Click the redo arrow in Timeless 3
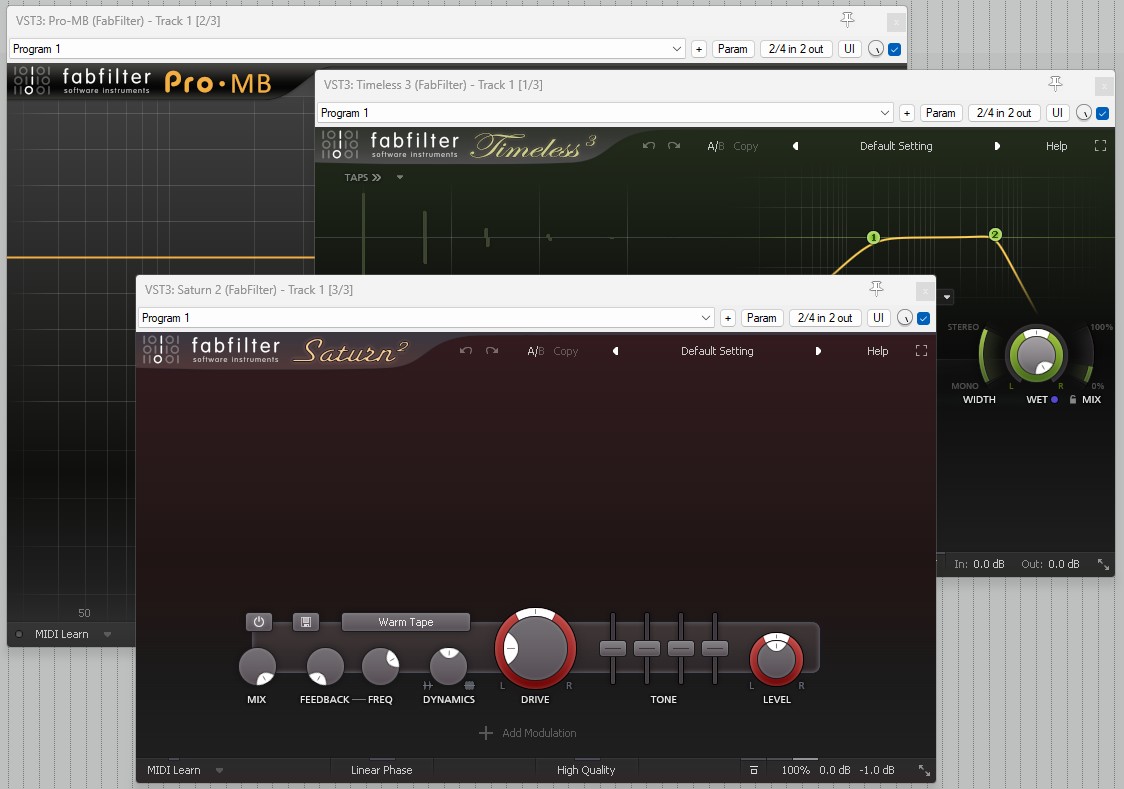1124x789 pixels. coord(674,145)
